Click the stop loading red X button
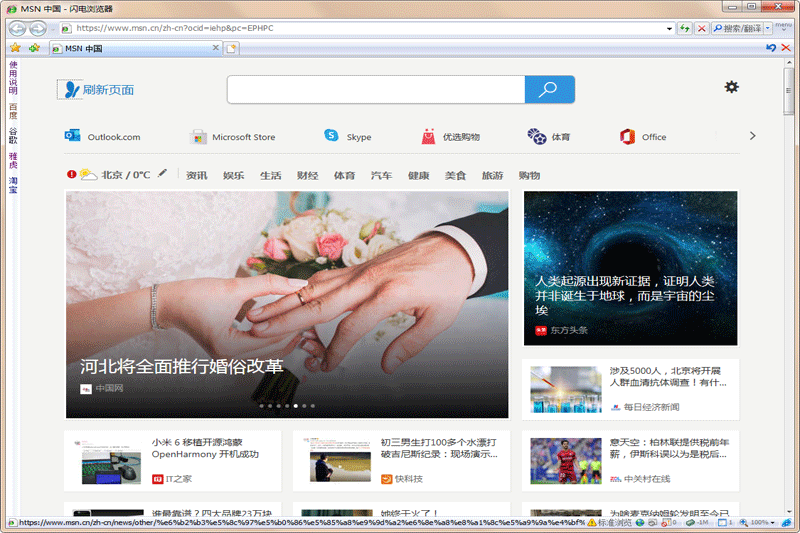Image resolution: width=800 pixels, height=533 pixels. coord(702,28)
